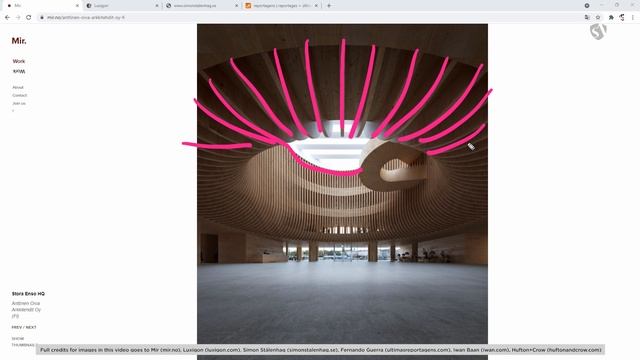Switch to the Mir tab
The height and width of the screenshot is (360, 640).
pos(42,6)
